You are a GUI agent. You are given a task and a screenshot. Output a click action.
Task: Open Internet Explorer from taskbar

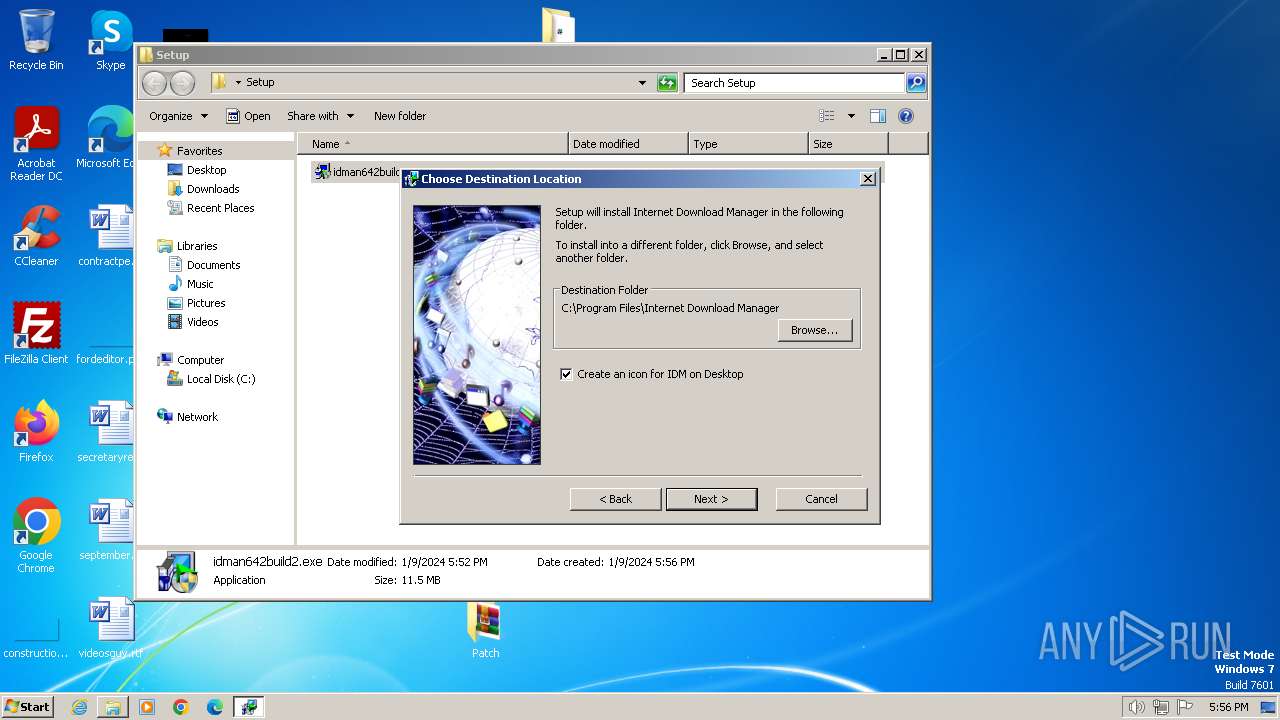pos(79,707)
